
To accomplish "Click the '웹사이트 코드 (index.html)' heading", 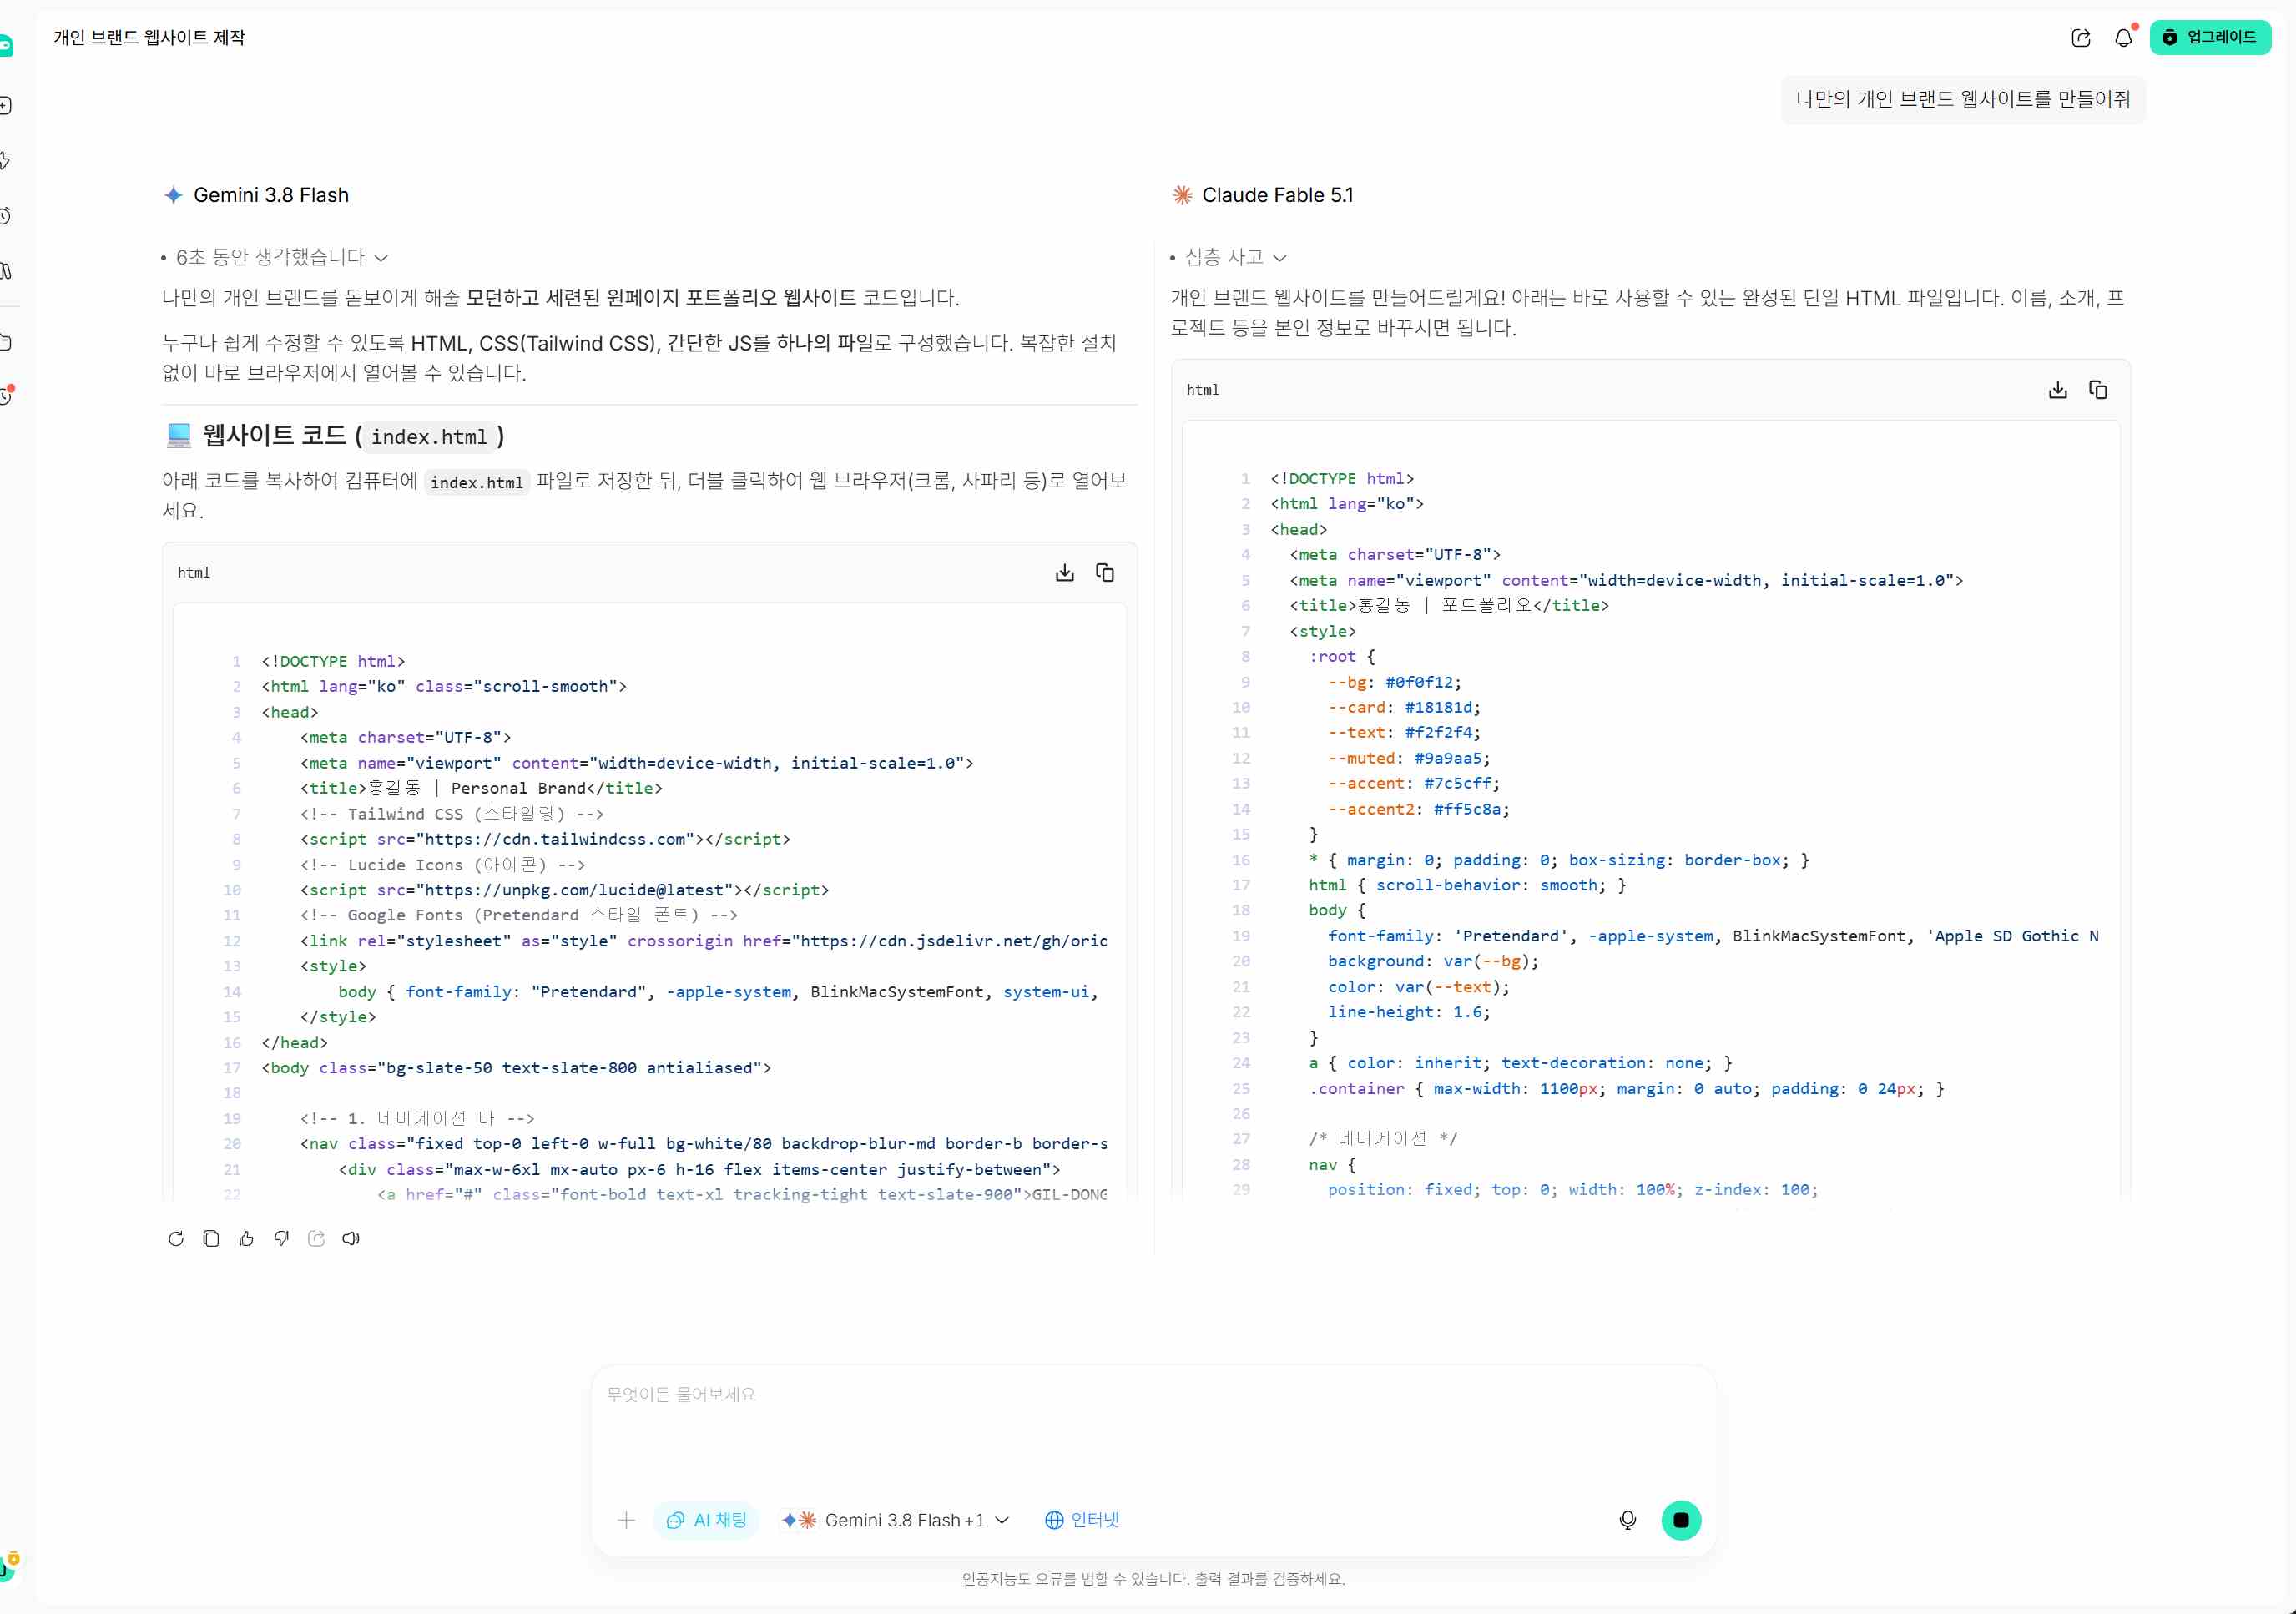I will pos(336,436).
